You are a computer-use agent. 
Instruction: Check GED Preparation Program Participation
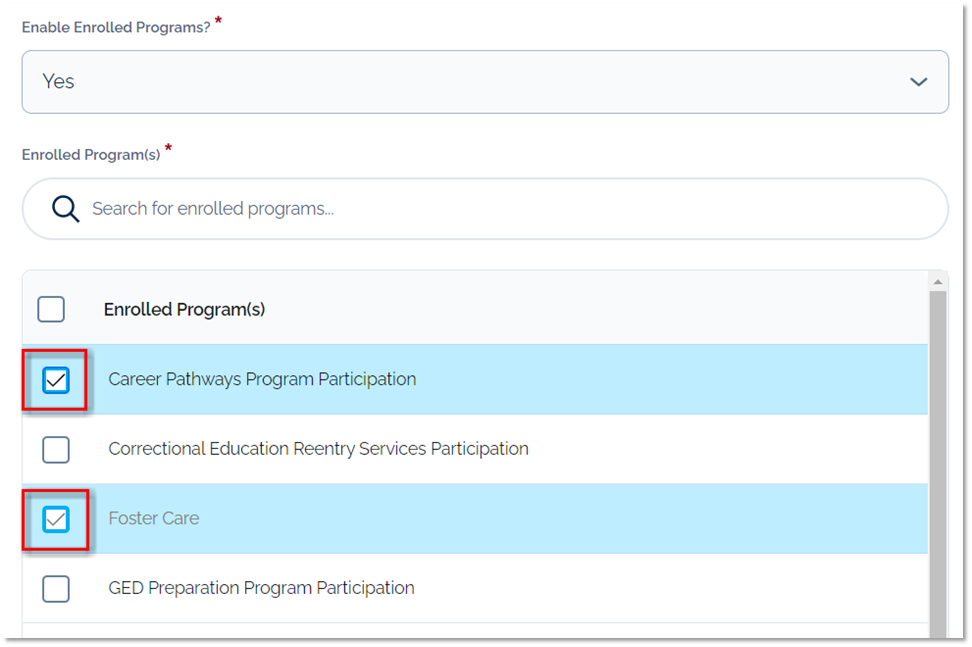pos(55,588)
